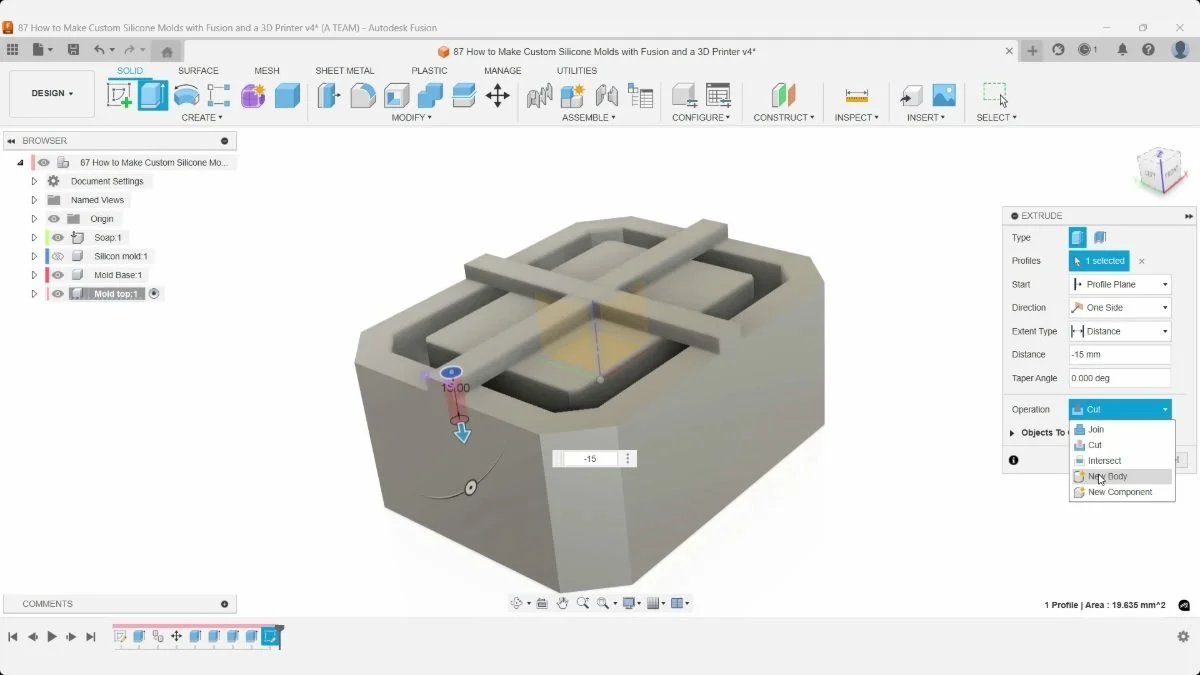Image resolution: width=1200 pixels, height=675 pixels.
Task: Select the Combine tool
Action: (x=430, y=95)
